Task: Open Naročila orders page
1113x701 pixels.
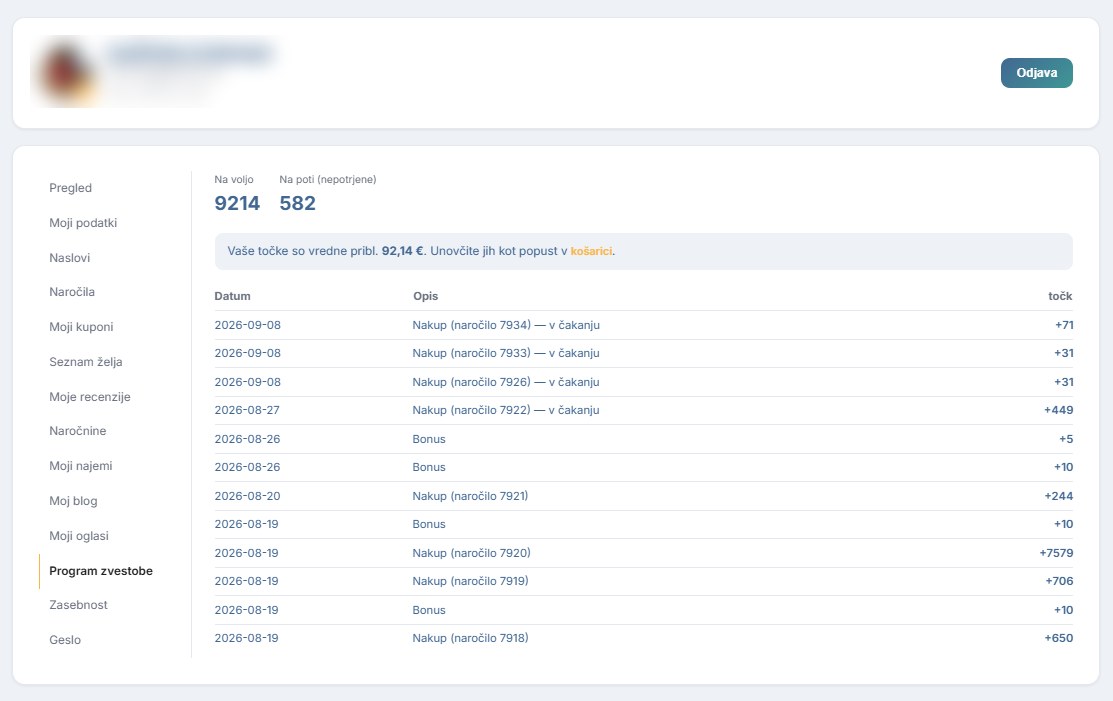Action: coord(72,292)
